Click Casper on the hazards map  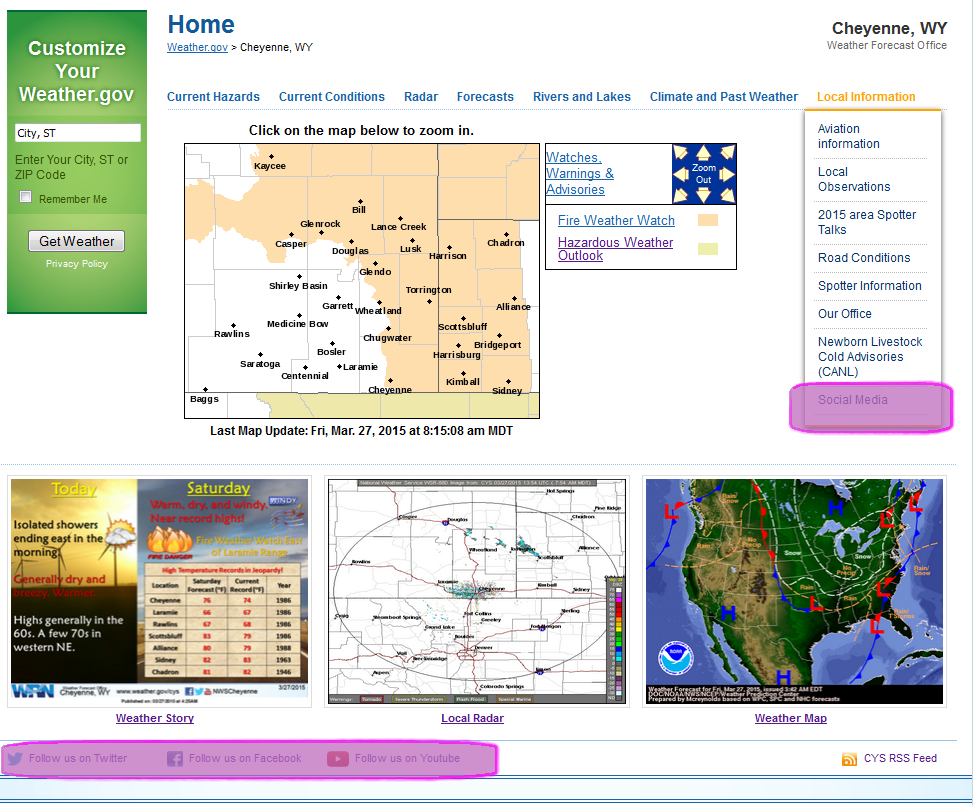290,243
